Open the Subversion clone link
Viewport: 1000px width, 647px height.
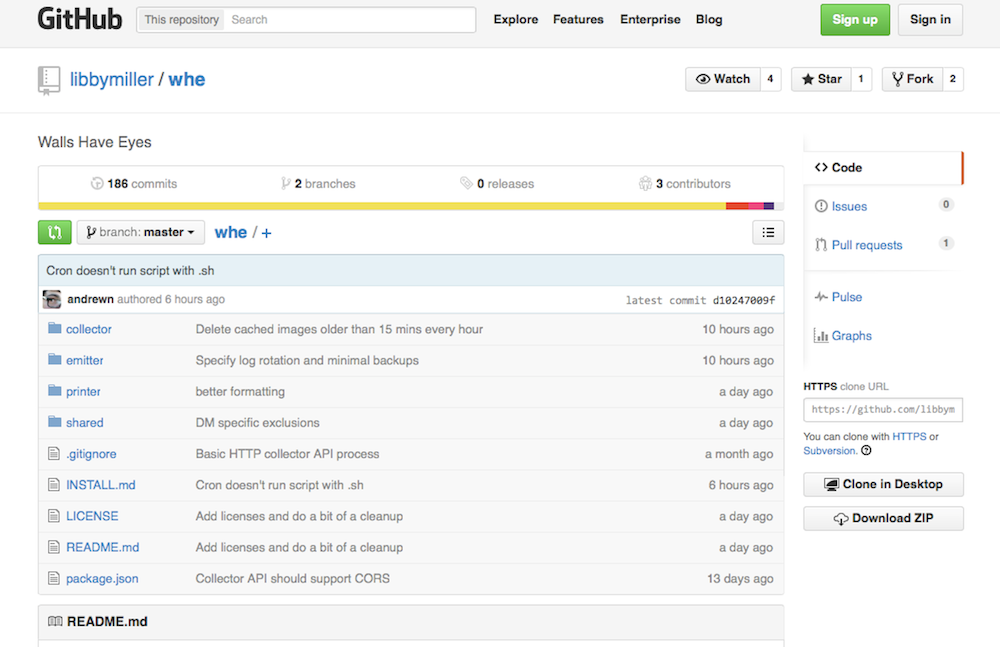(x=830, y=450)
